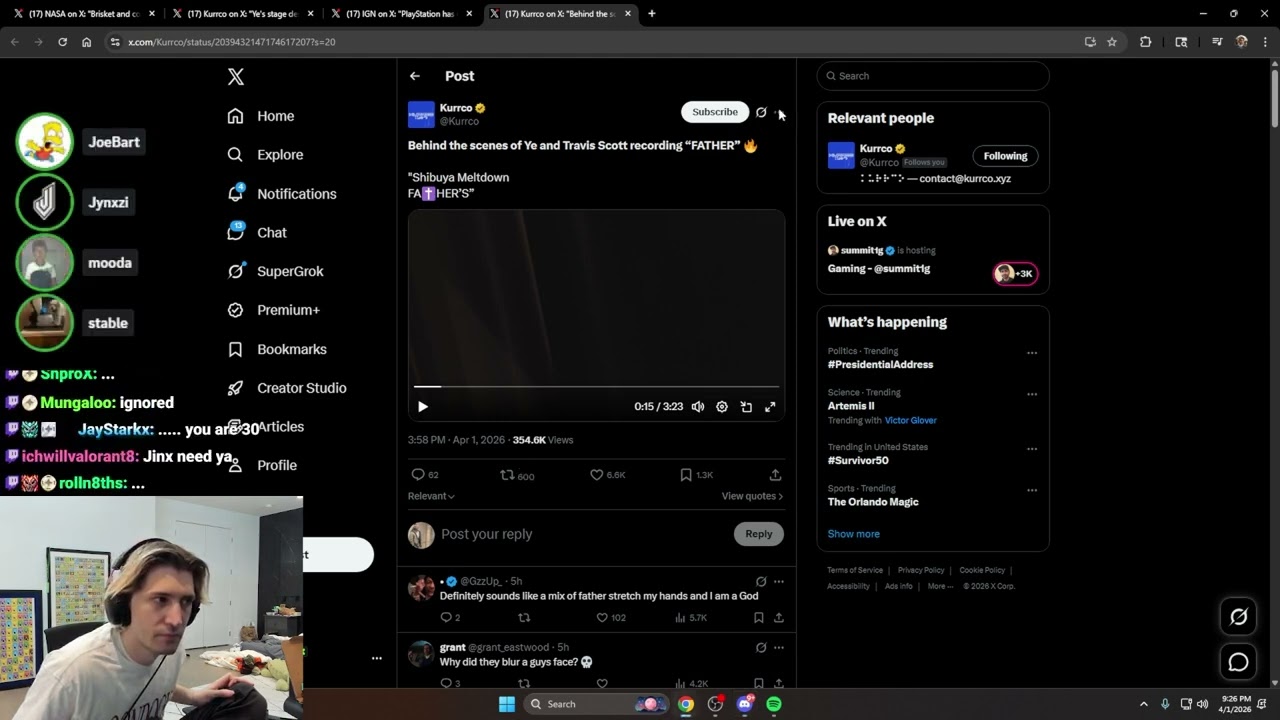Share the main post

775,475
